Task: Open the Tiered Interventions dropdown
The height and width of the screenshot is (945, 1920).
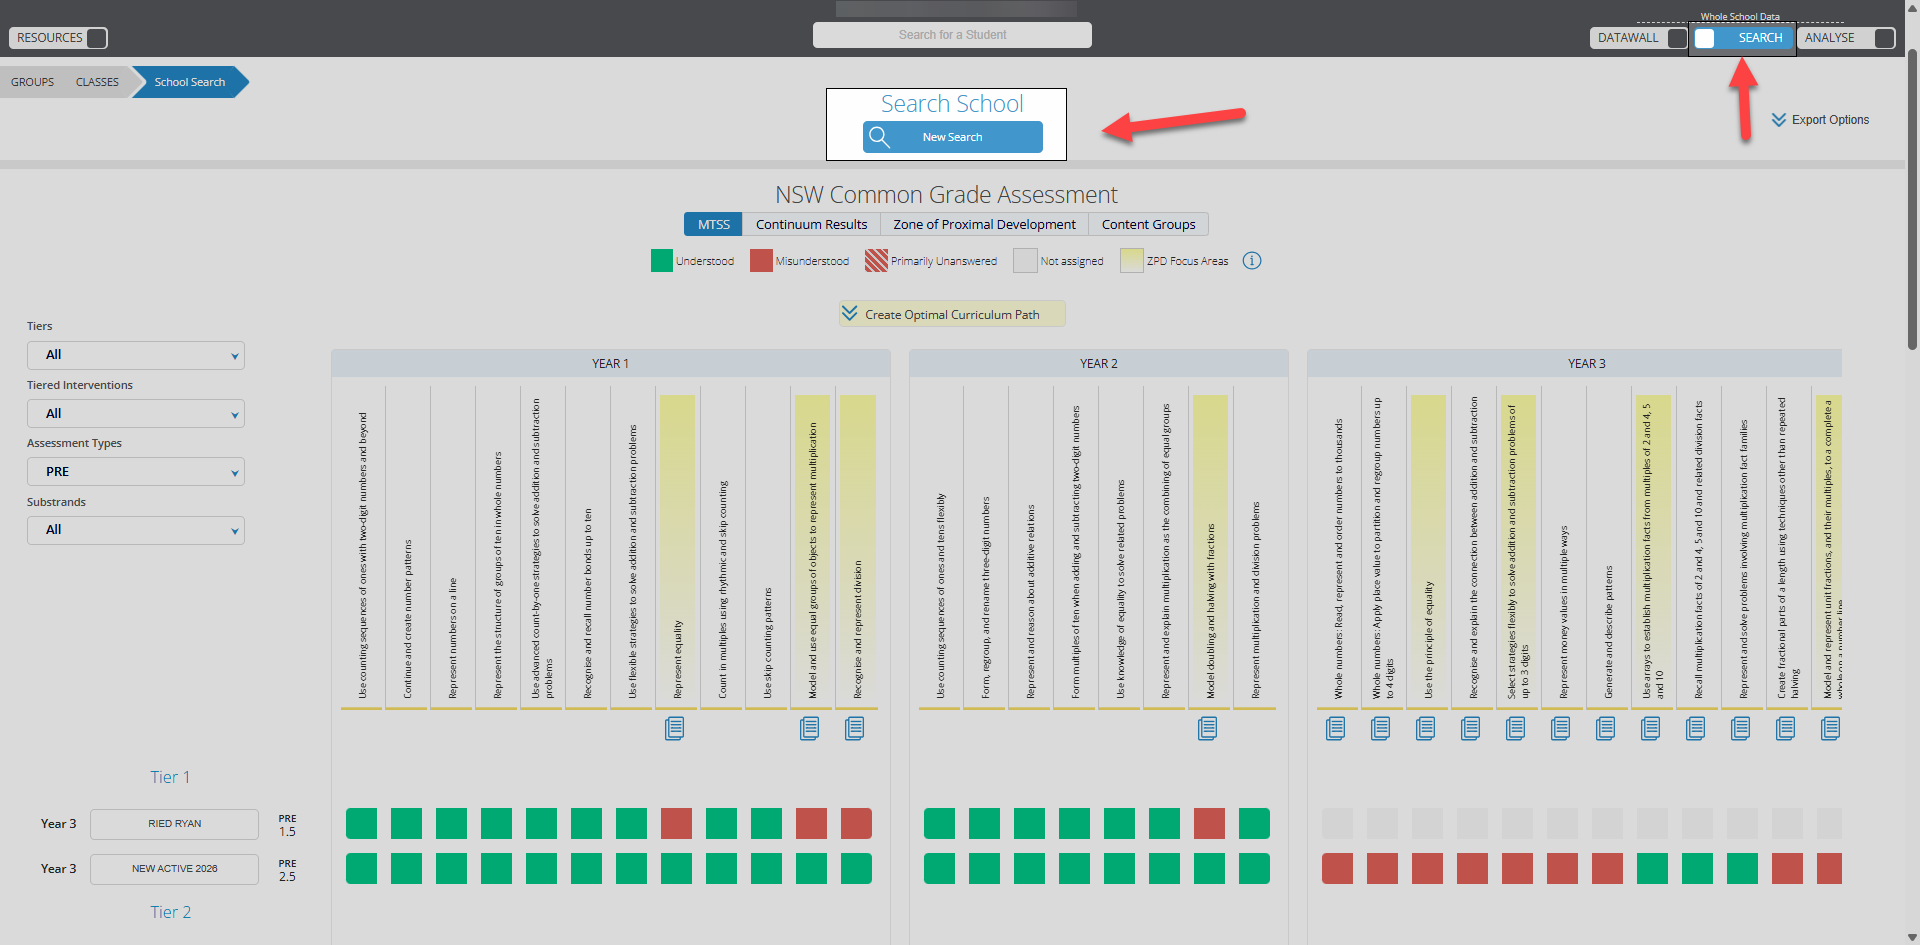Action: coord(136,414)
